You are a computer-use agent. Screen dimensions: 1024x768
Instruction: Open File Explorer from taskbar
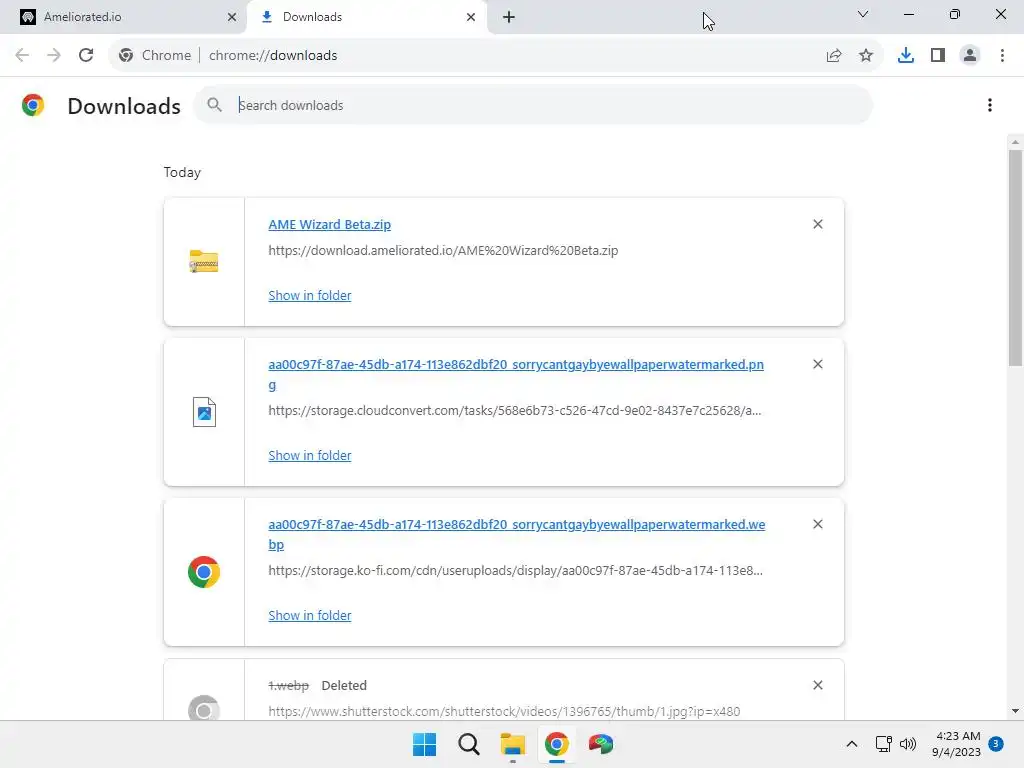(x=513, y=744)
